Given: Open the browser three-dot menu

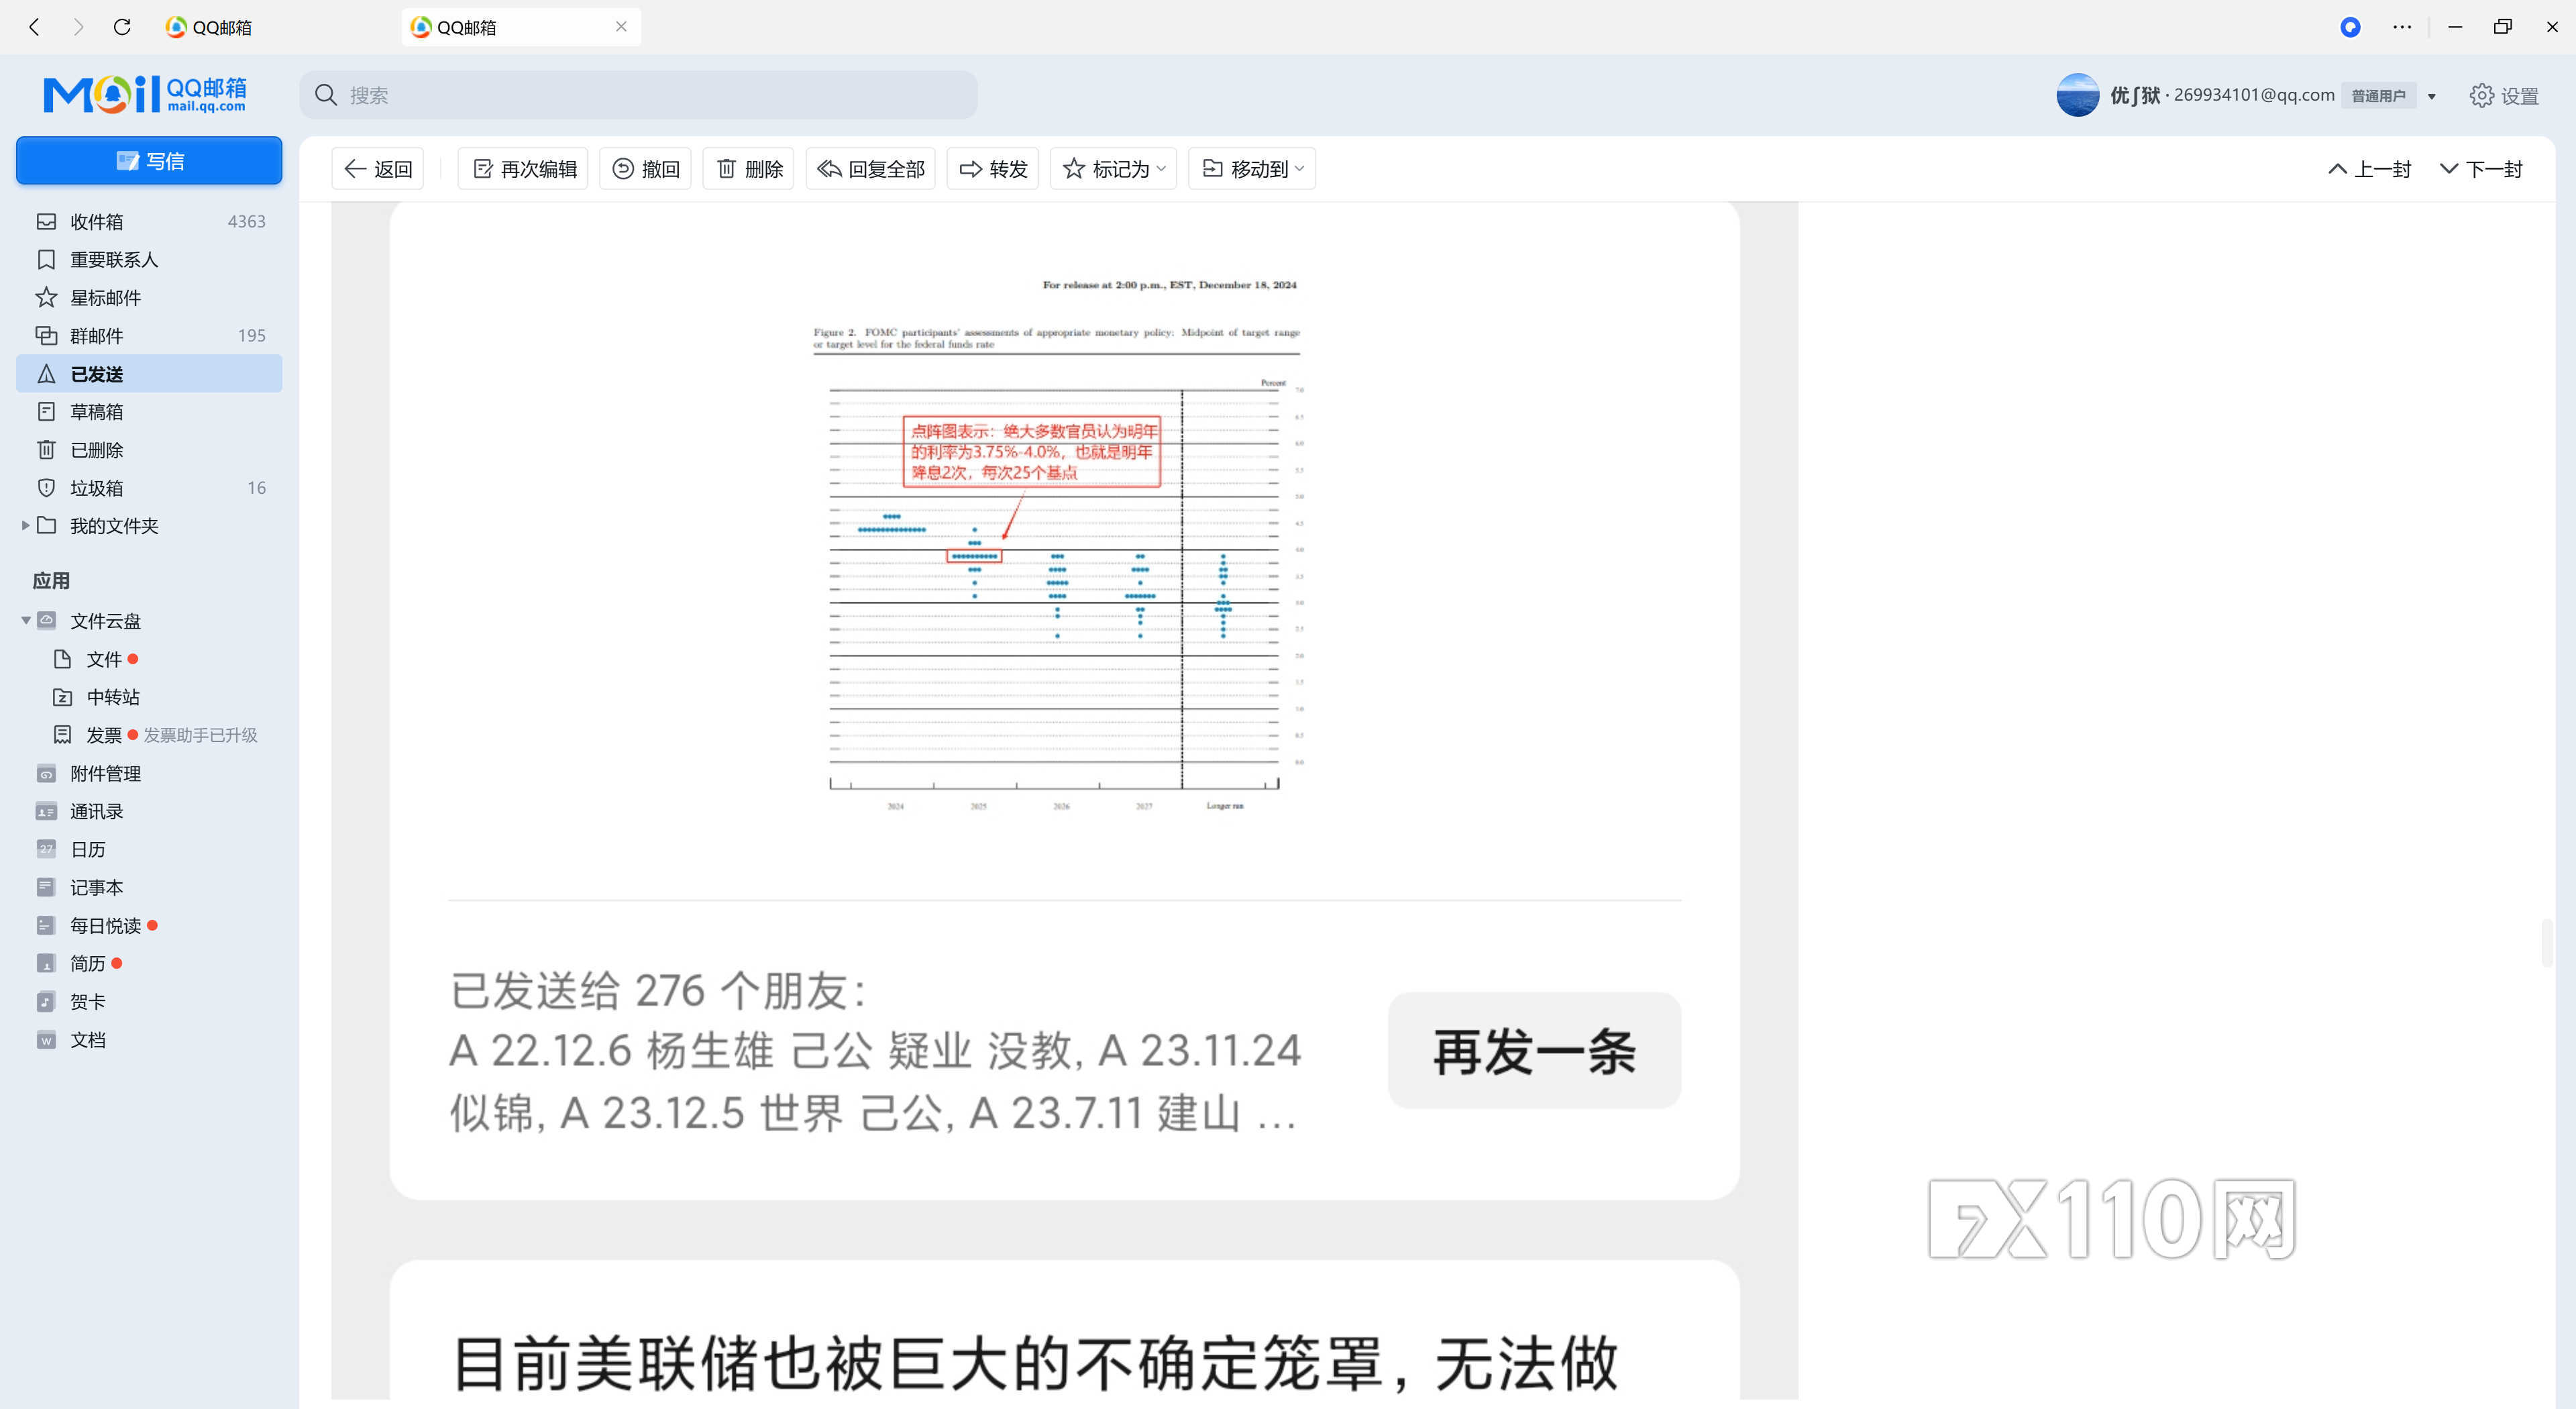Looking at the screenshot, I should tap(2402, 27).
